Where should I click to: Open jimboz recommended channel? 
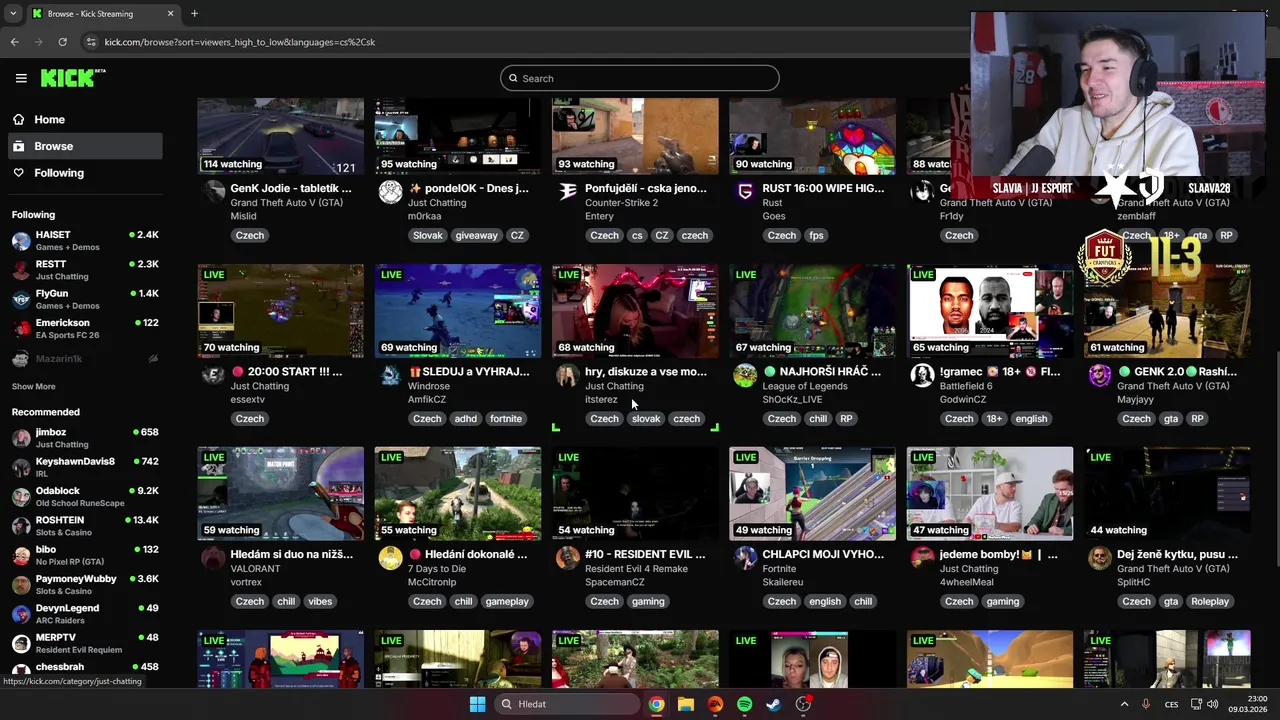85,438
